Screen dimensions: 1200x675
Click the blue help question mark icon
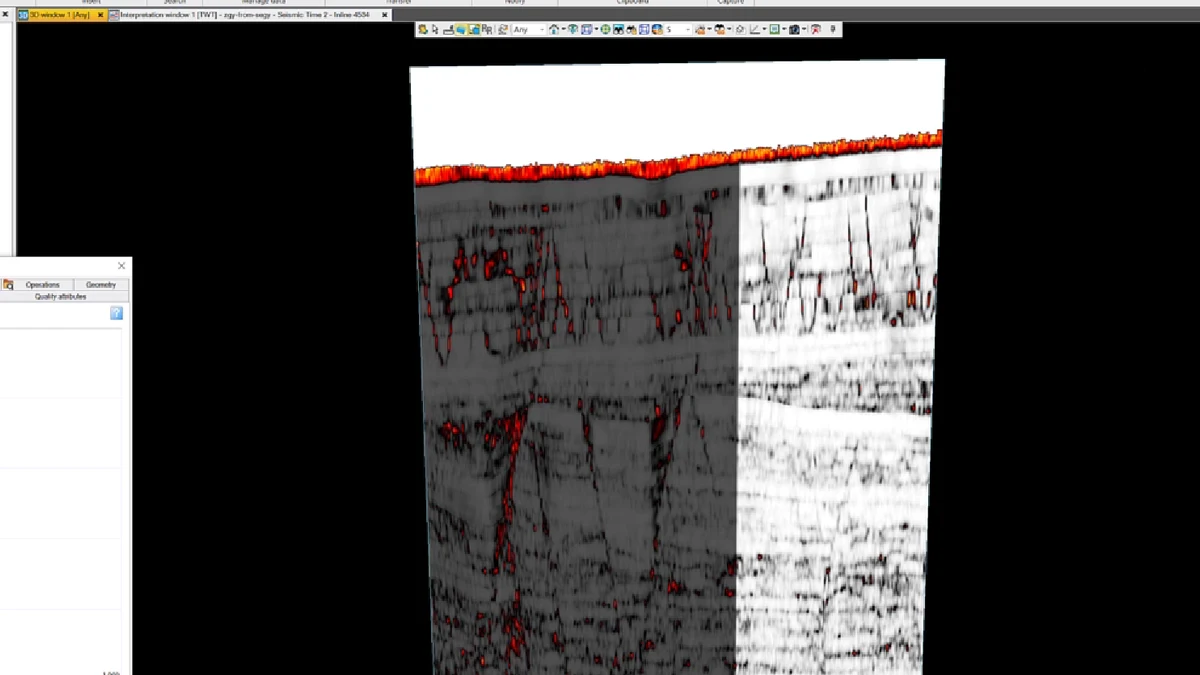point(116,314)
